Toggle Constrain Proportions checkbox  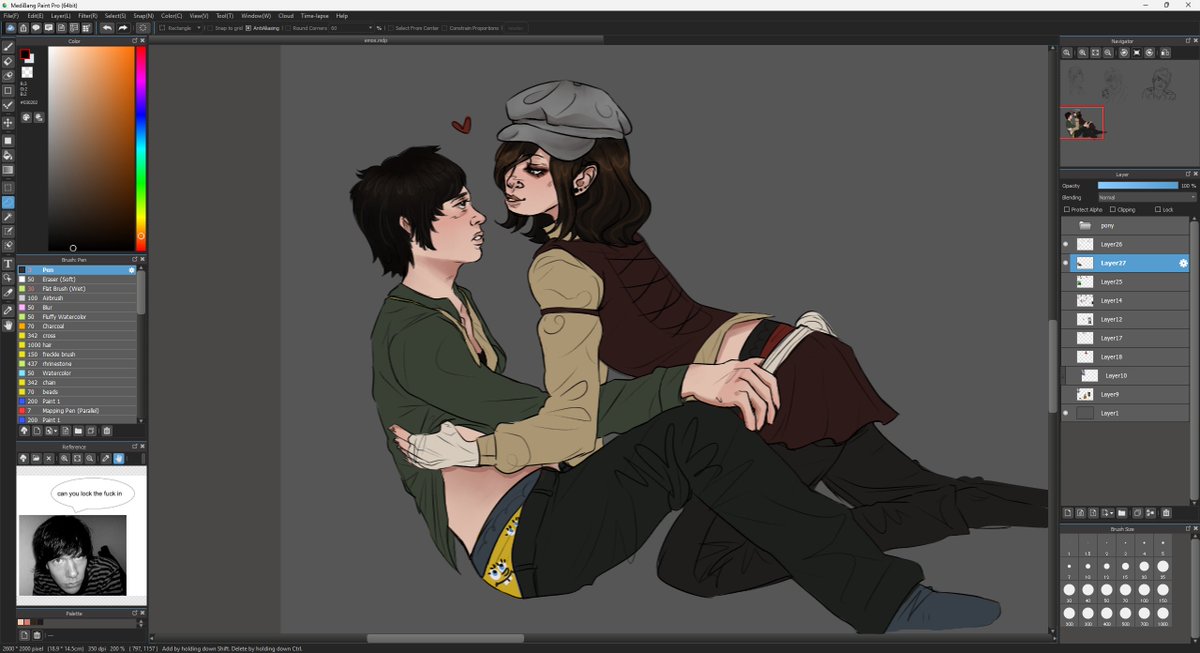pos(445,28)
